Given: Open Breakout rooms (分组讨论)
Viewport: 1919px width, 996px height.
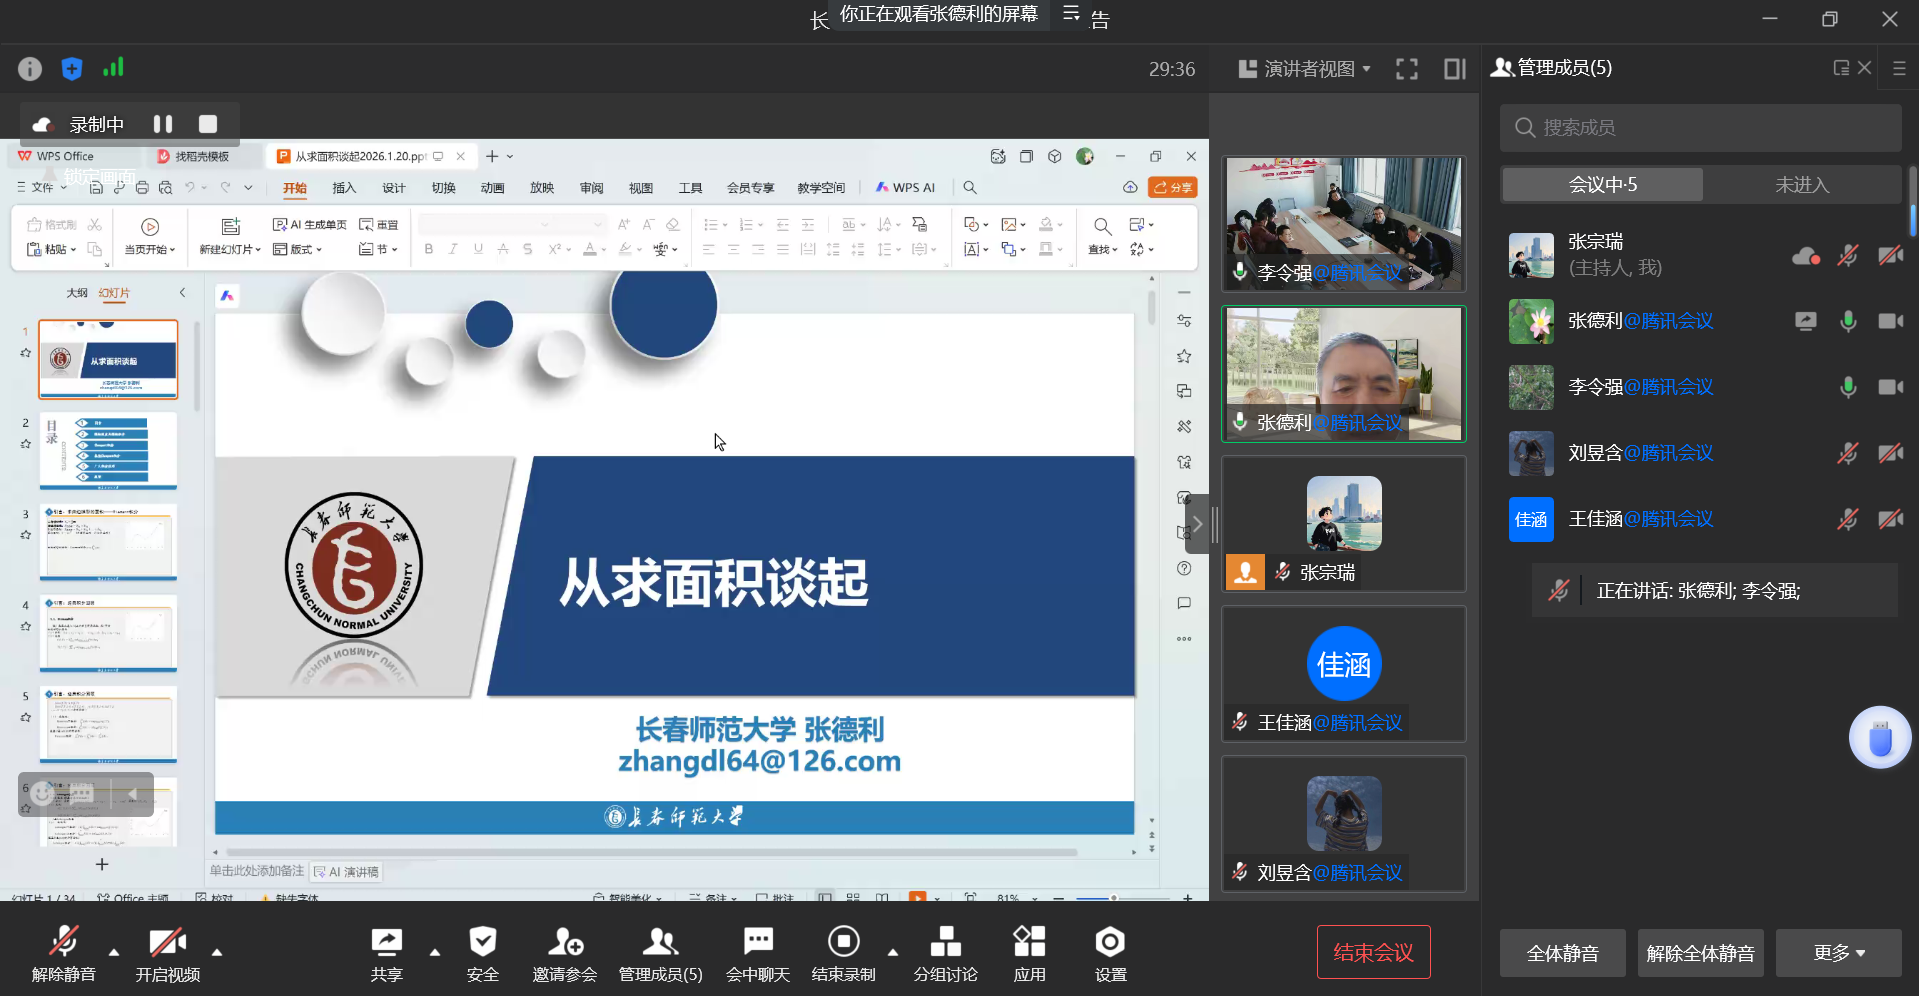Looking at the screenshot, I should [945, 943].
